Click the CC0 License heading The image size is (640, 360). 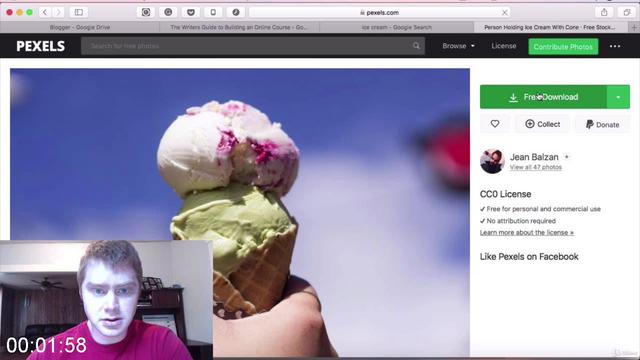point(505,194)
